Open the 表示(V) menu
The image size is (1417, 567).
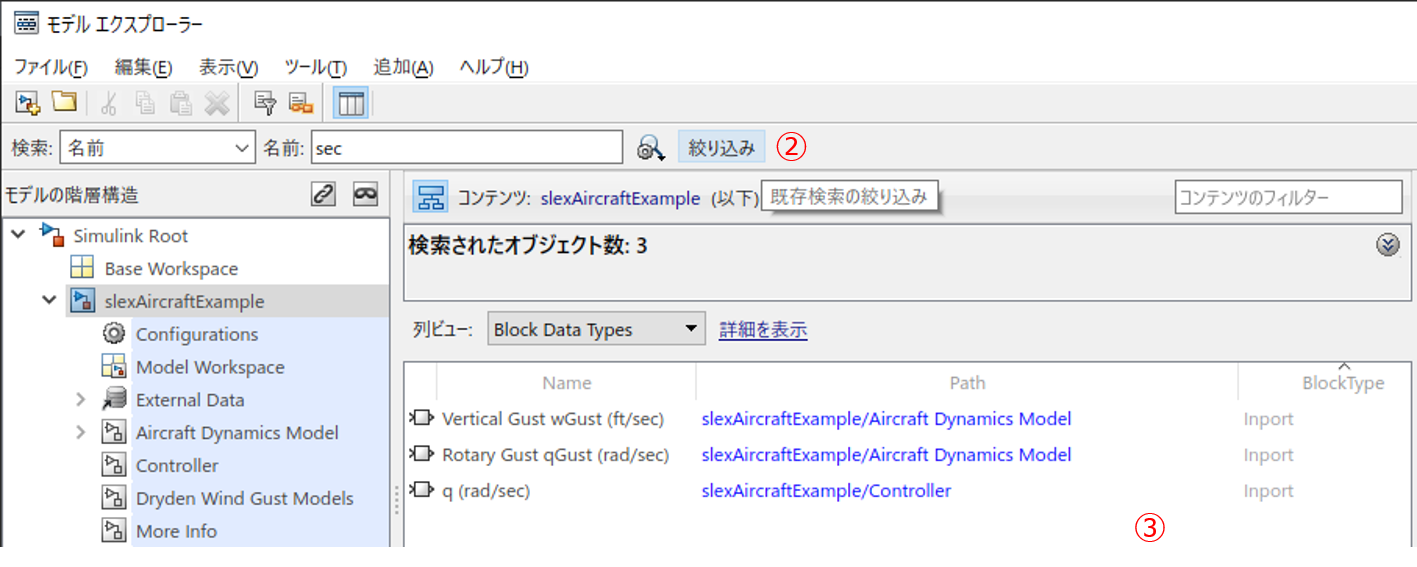click(228, 67)
